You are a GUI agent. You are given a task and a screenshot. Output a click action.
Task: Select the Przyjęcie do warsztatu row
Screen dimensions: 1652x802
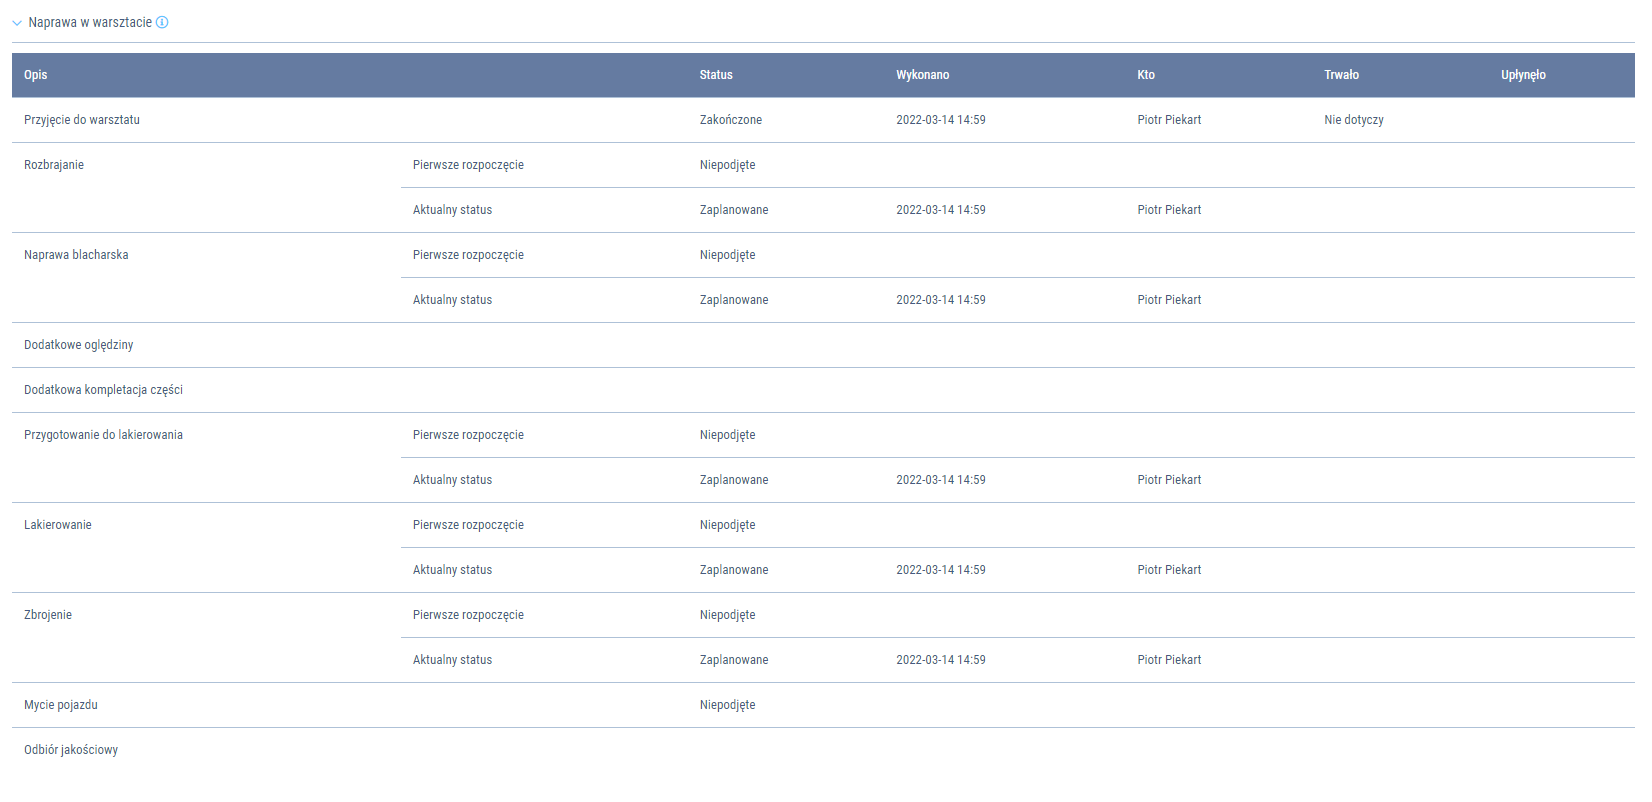click(82, 120)
